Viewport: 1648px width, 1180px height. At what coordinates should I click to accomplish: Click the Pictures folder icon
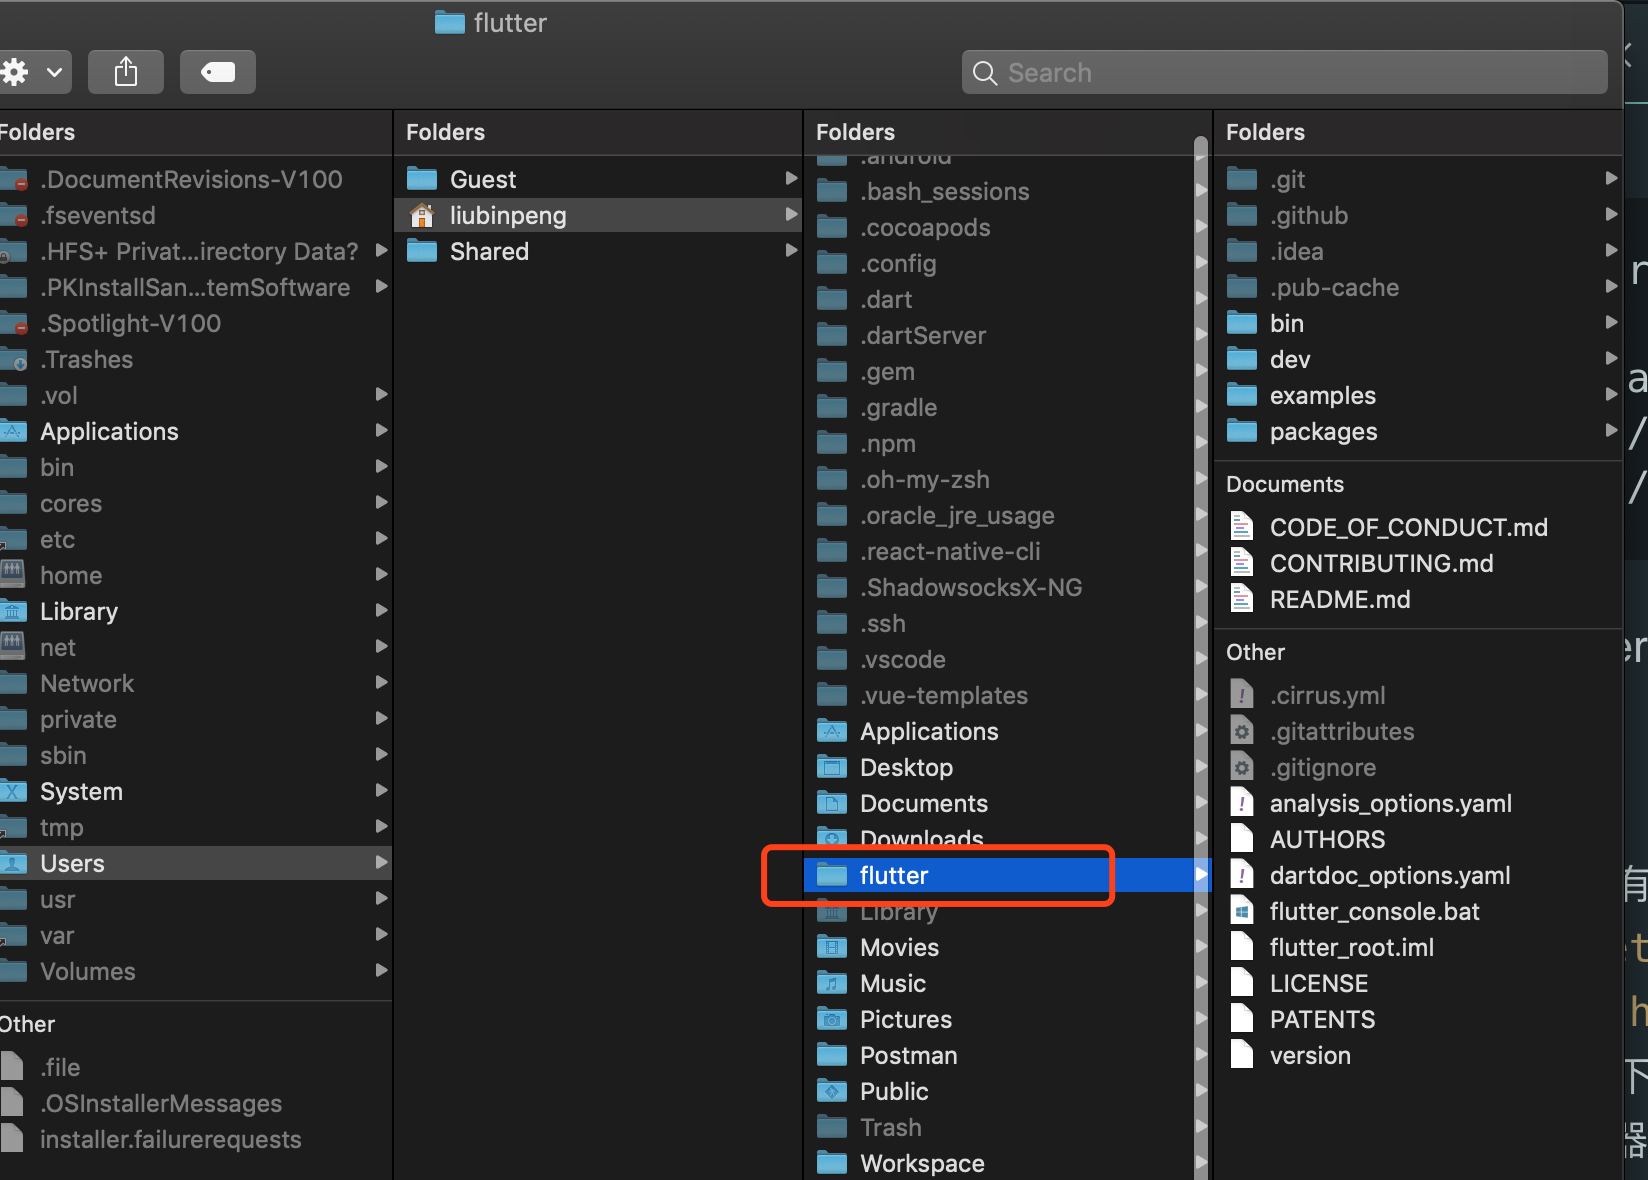pyautogui.click(x=832, y=1019)
